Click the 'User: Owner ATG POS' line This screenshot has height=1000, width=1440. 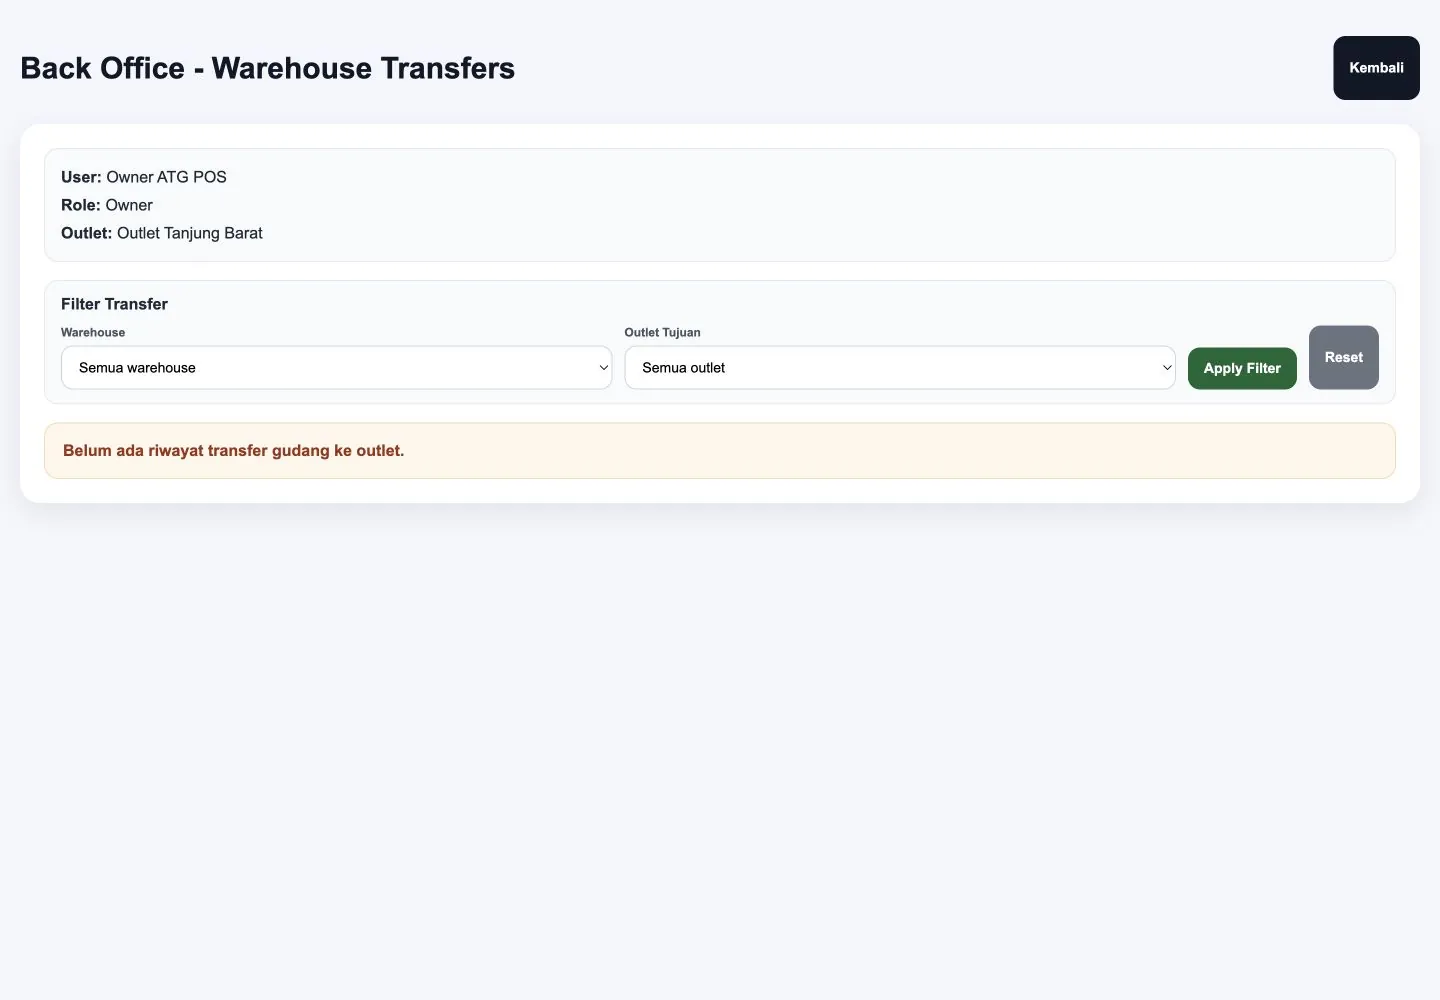point(144,177)
